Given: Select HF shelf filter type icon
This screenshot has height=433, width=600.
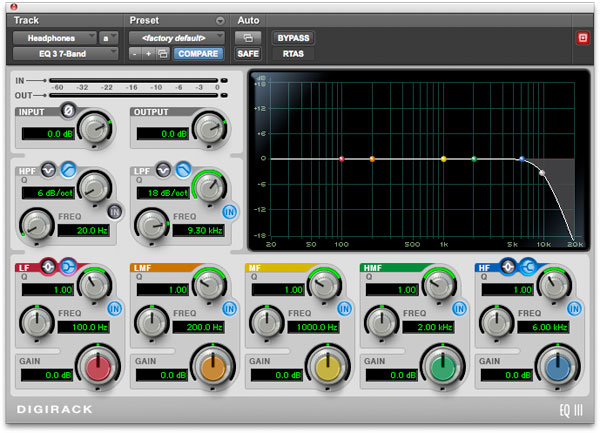Looking at the screenshot, I should (x=528, y=267).
